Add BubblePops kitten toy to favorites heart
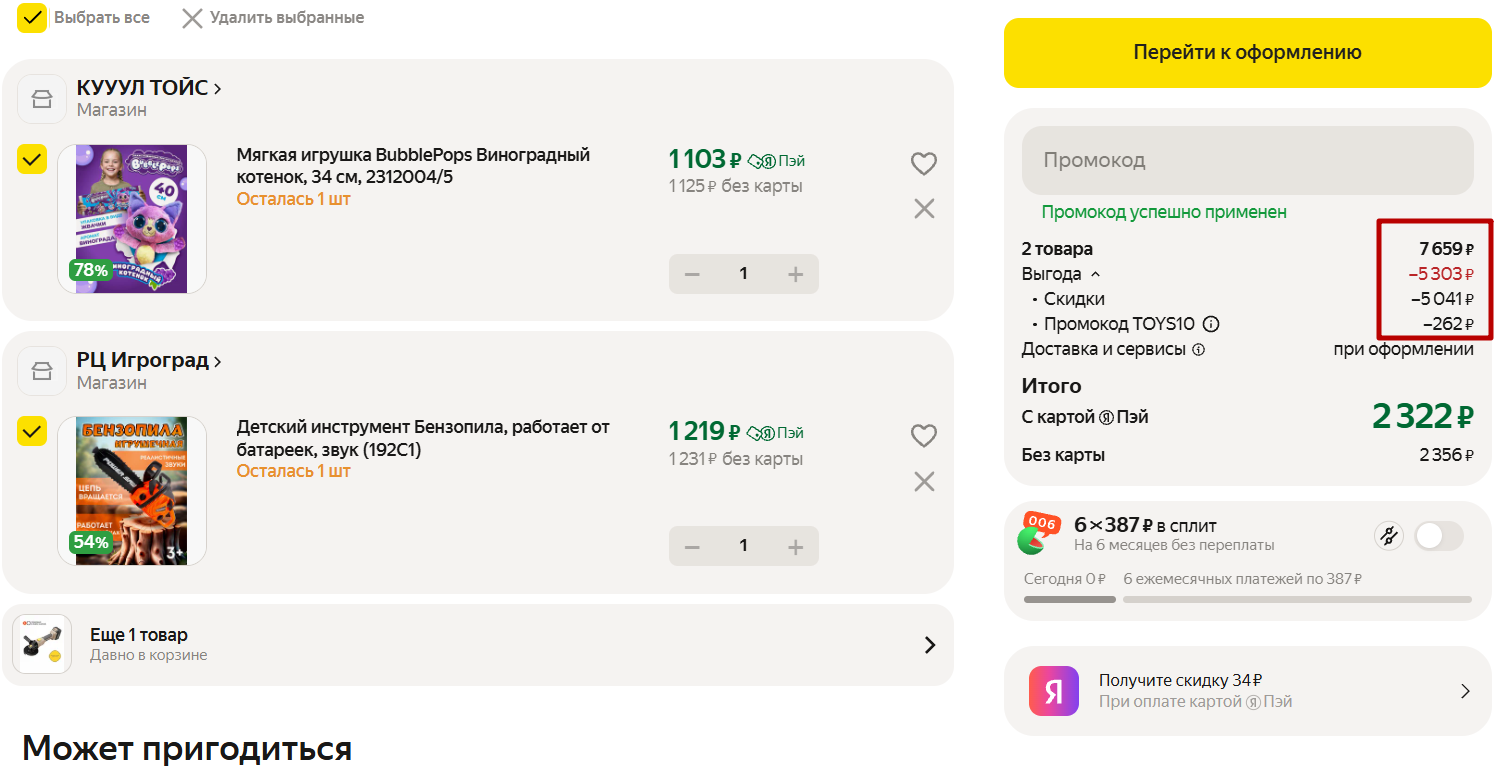The image size is (1505, 769). tap(924, 163)
